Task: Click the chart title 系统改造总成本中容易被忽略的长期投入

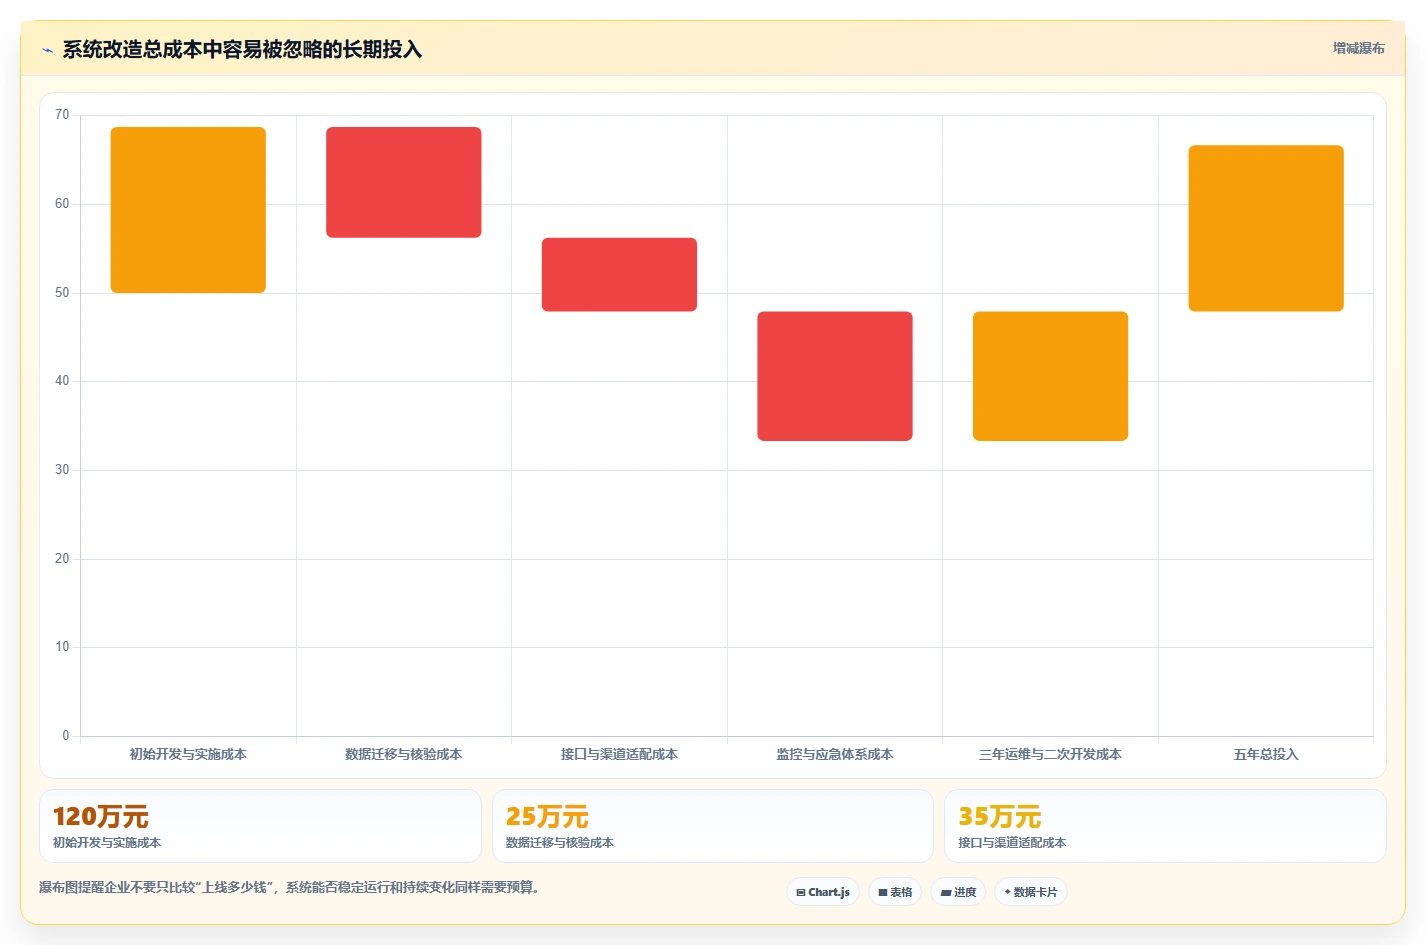Action: pos(242,50)
